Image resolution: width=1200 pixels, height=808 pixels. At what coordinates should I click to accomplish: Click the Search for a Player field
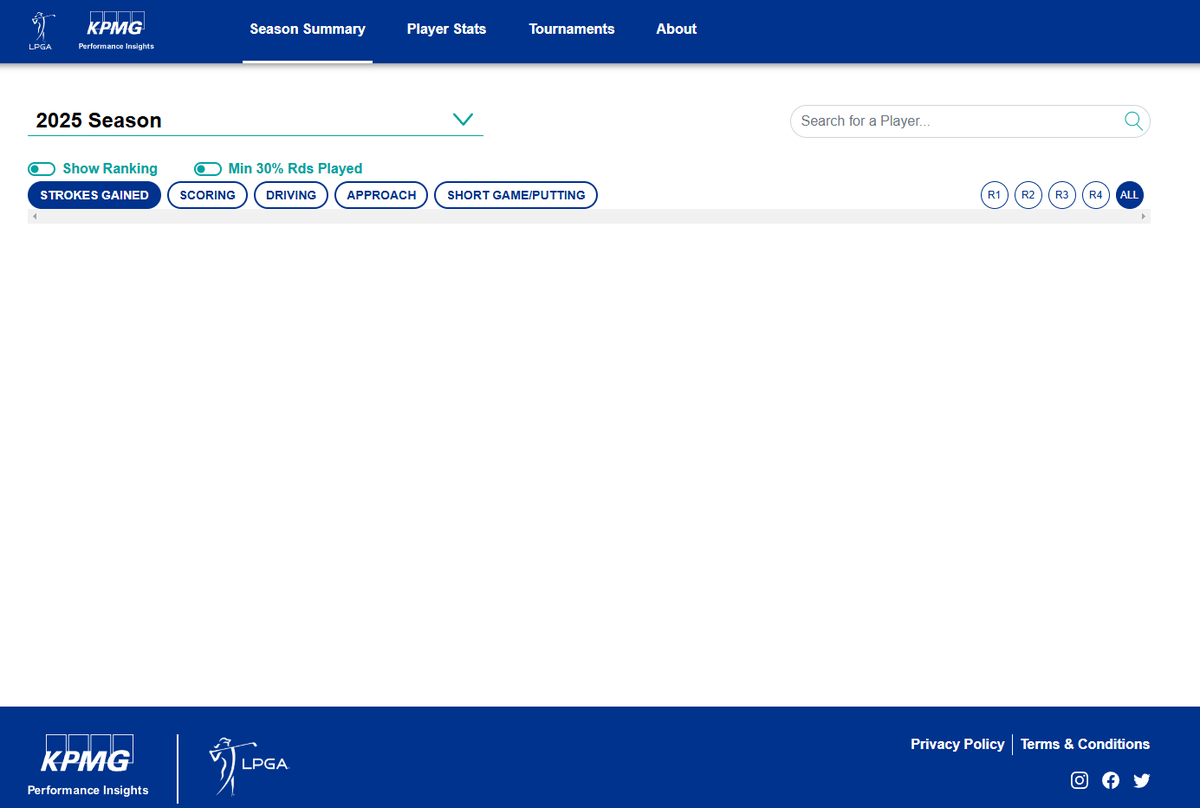(970, 121)
